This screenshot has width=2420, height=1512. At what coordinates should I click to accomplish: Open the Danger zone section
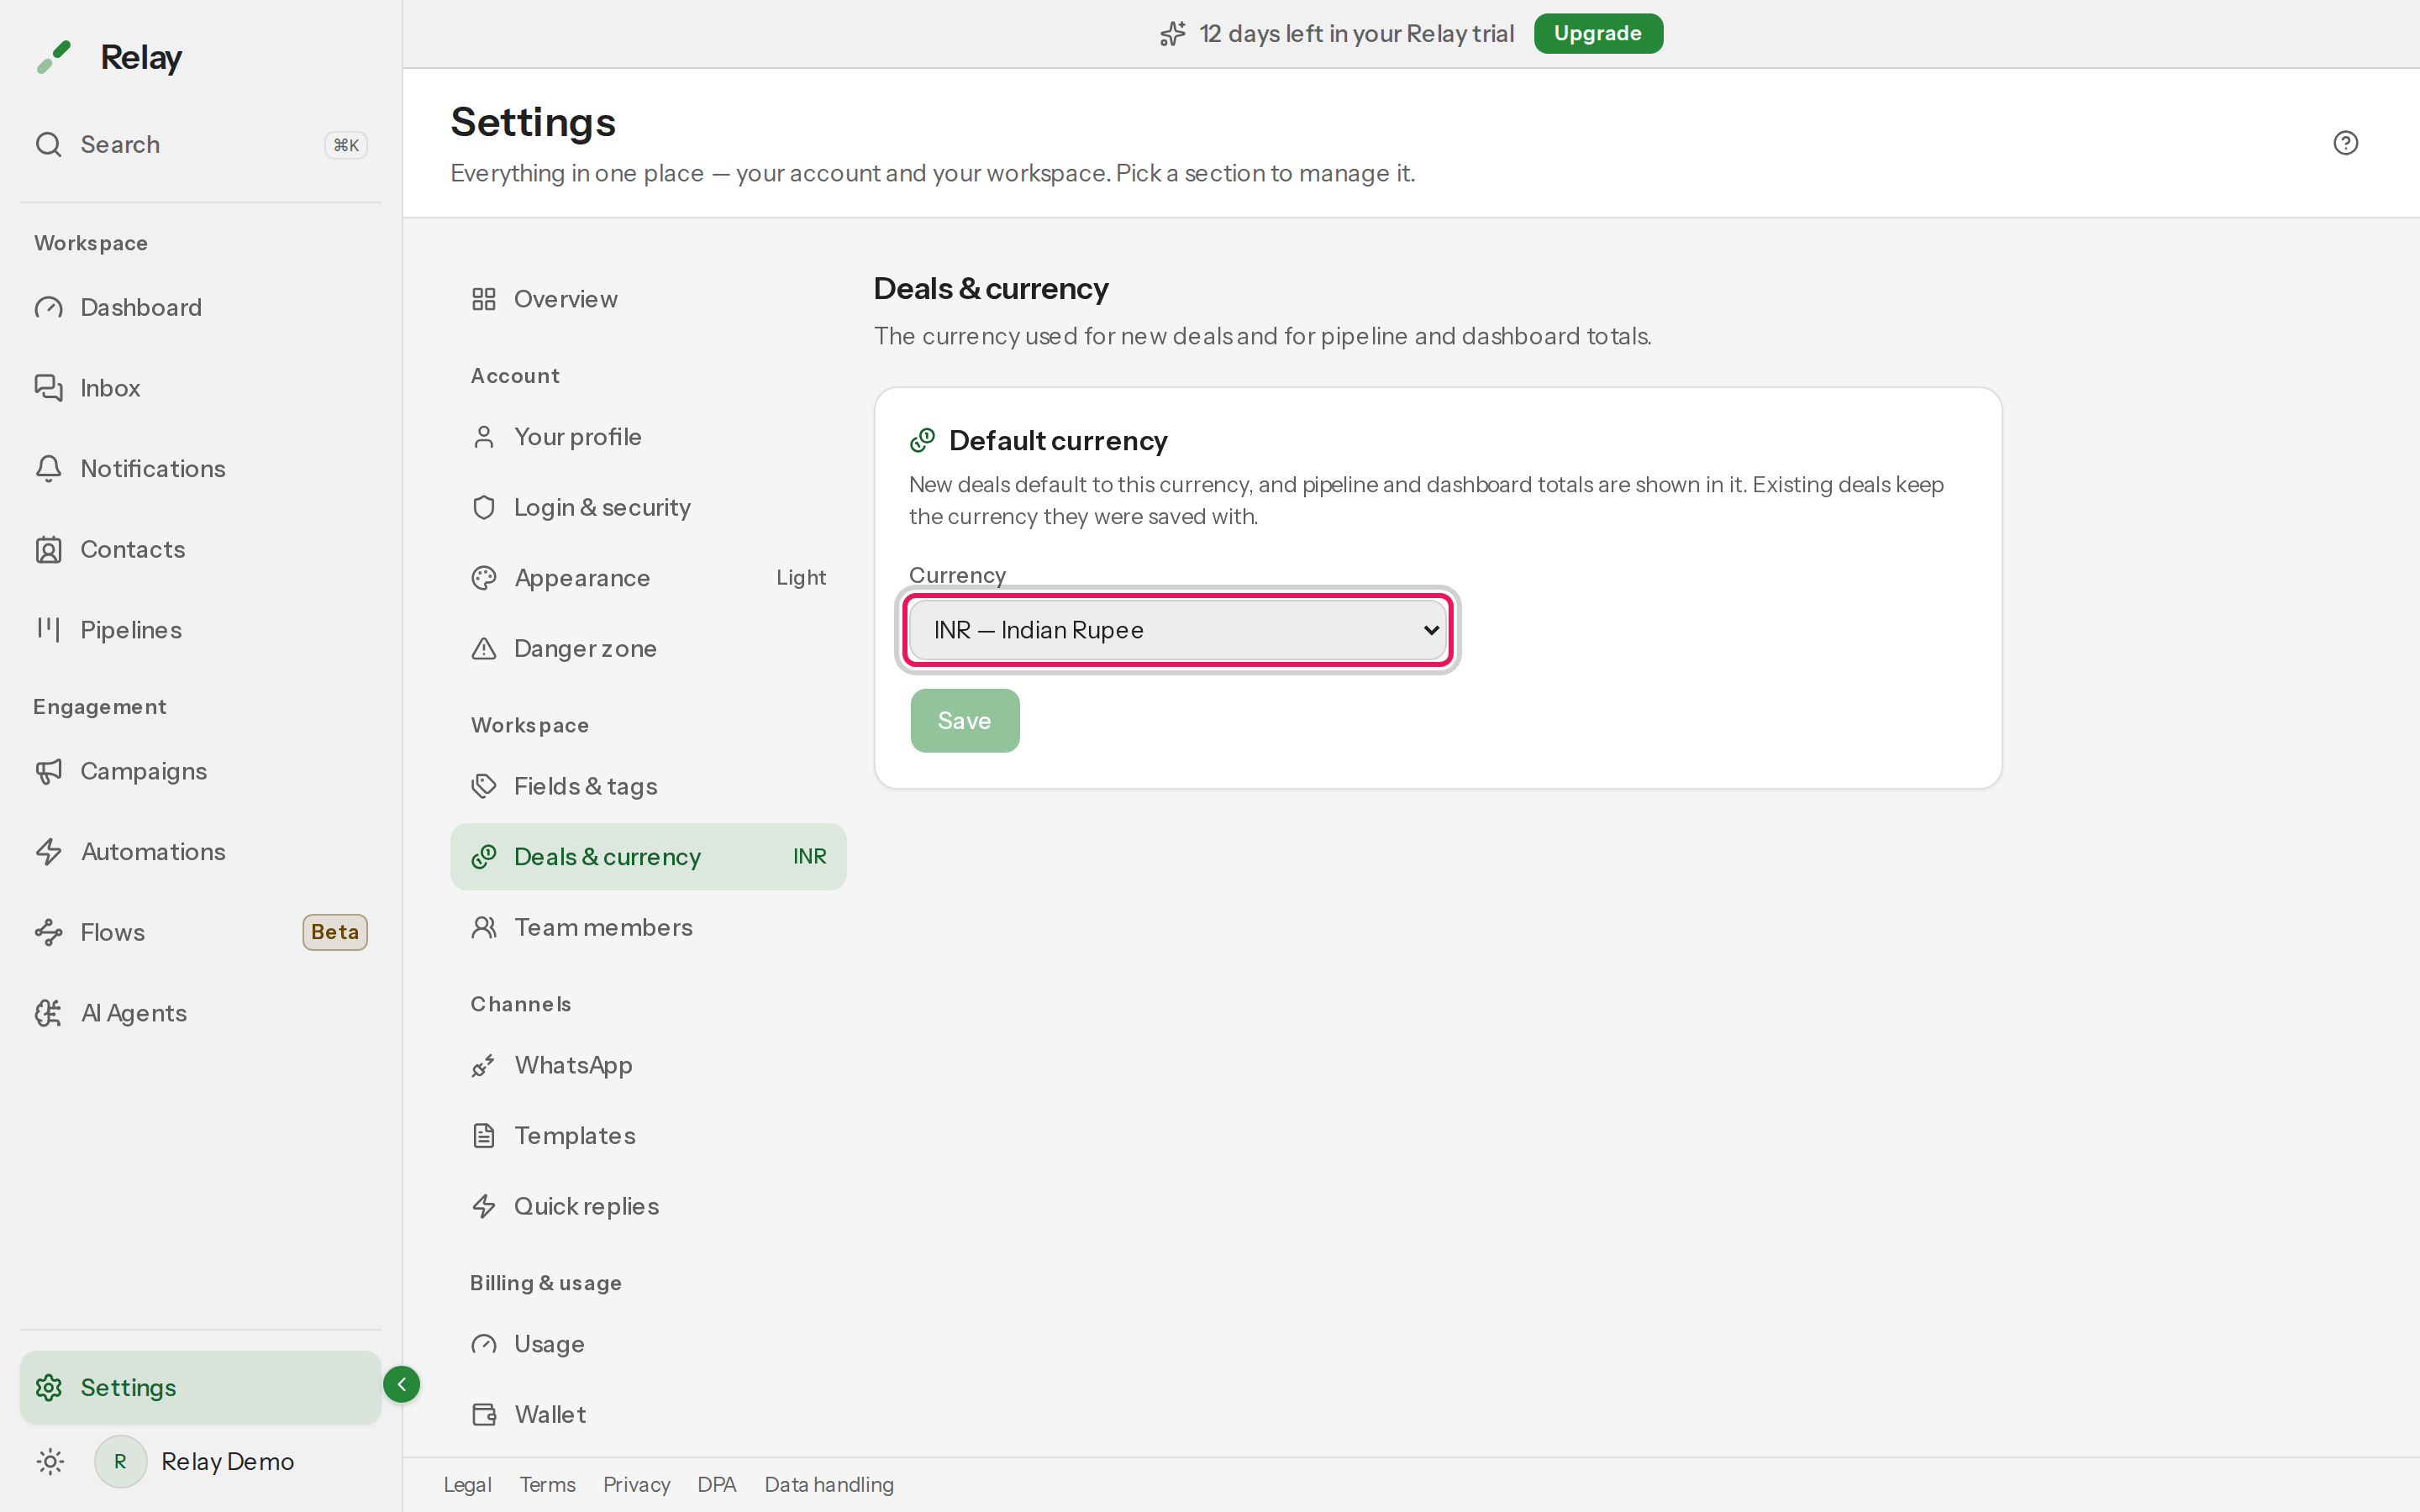point(648,649)
